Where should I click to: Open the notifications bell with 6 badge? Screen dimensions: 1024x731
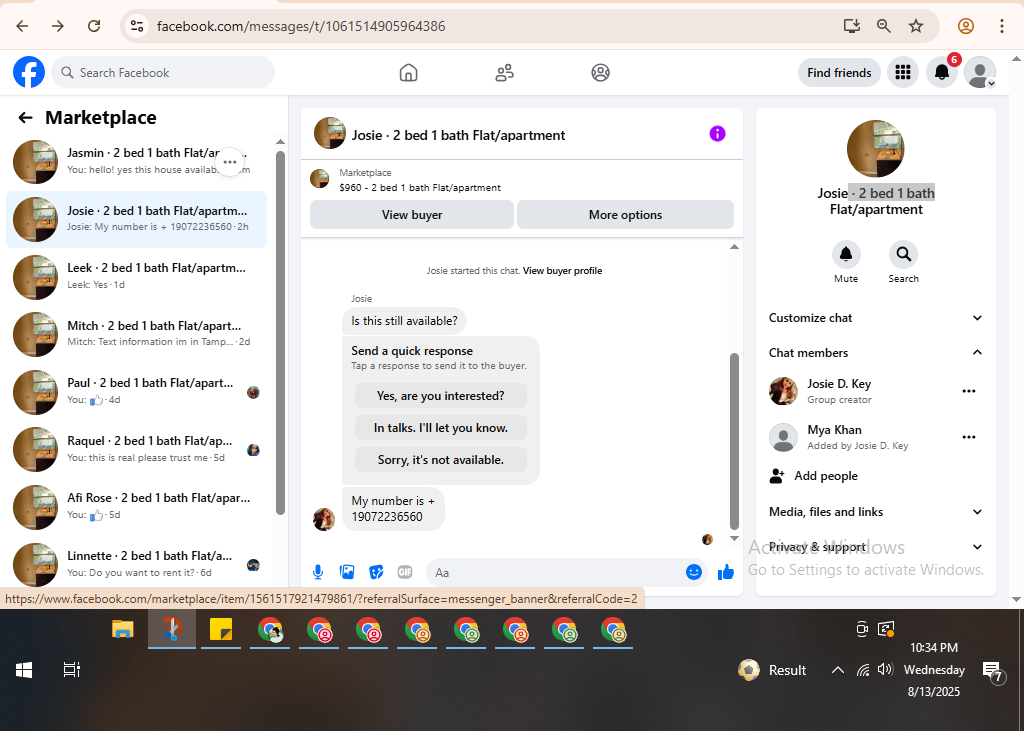click(942, 73)
